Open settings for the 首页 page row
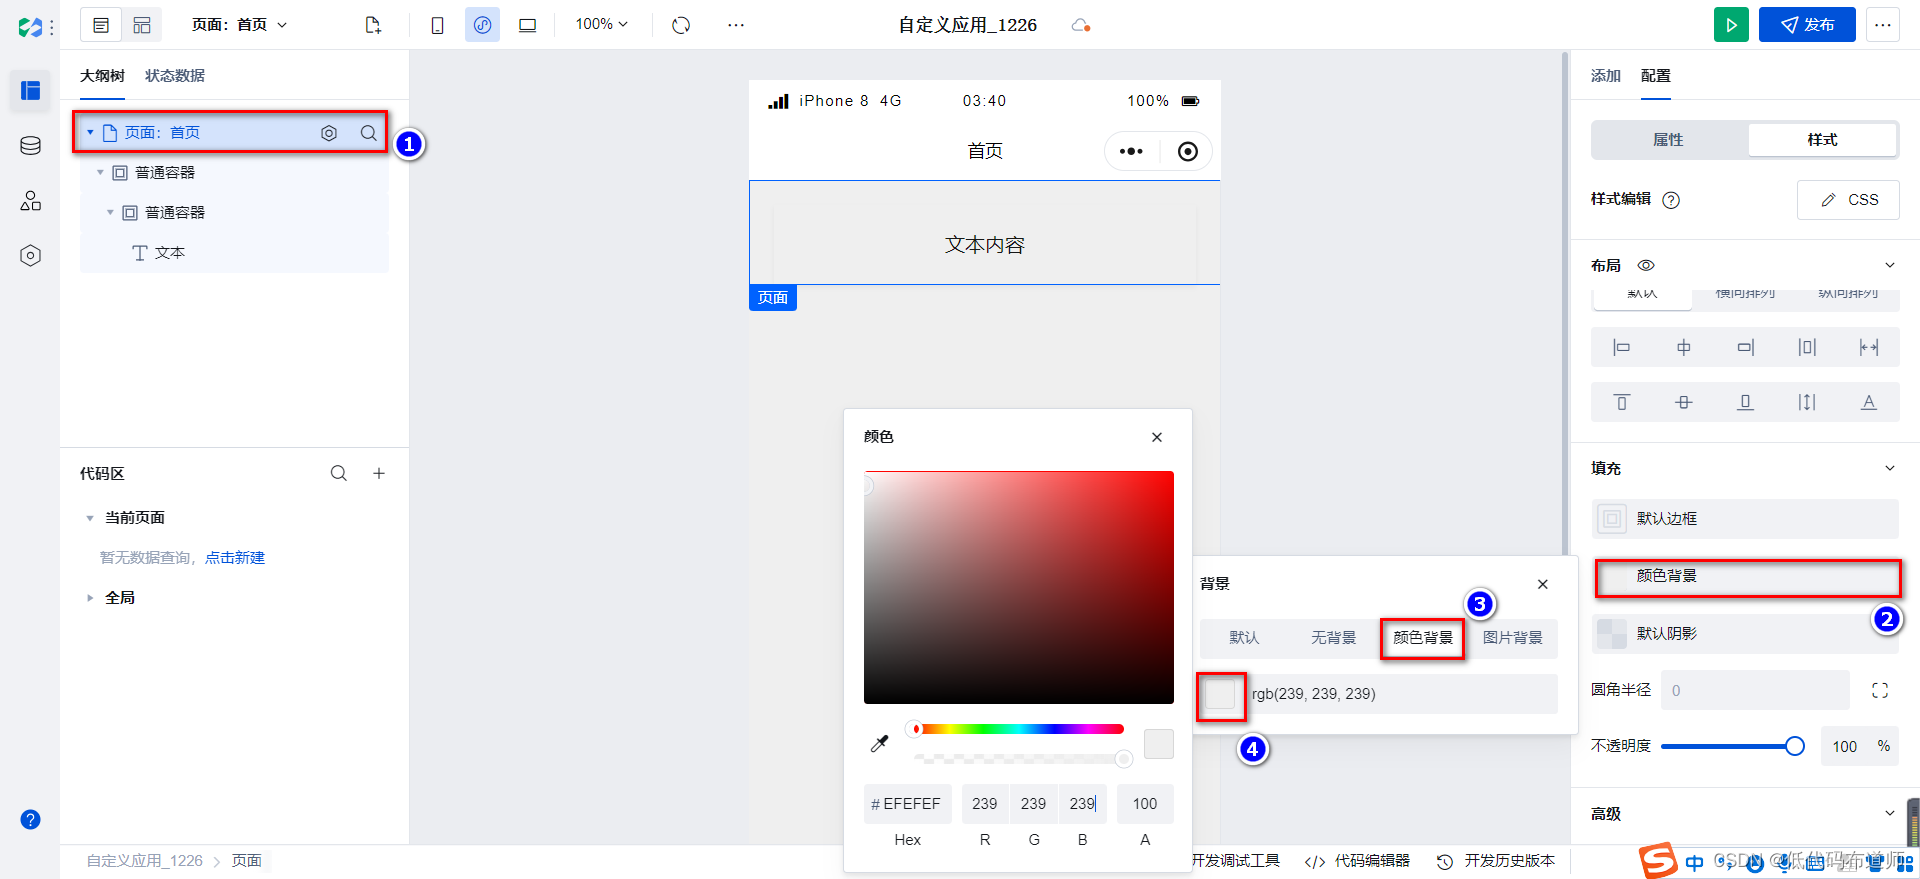This screenshot has width=1920, height=879. coord(329,133)
